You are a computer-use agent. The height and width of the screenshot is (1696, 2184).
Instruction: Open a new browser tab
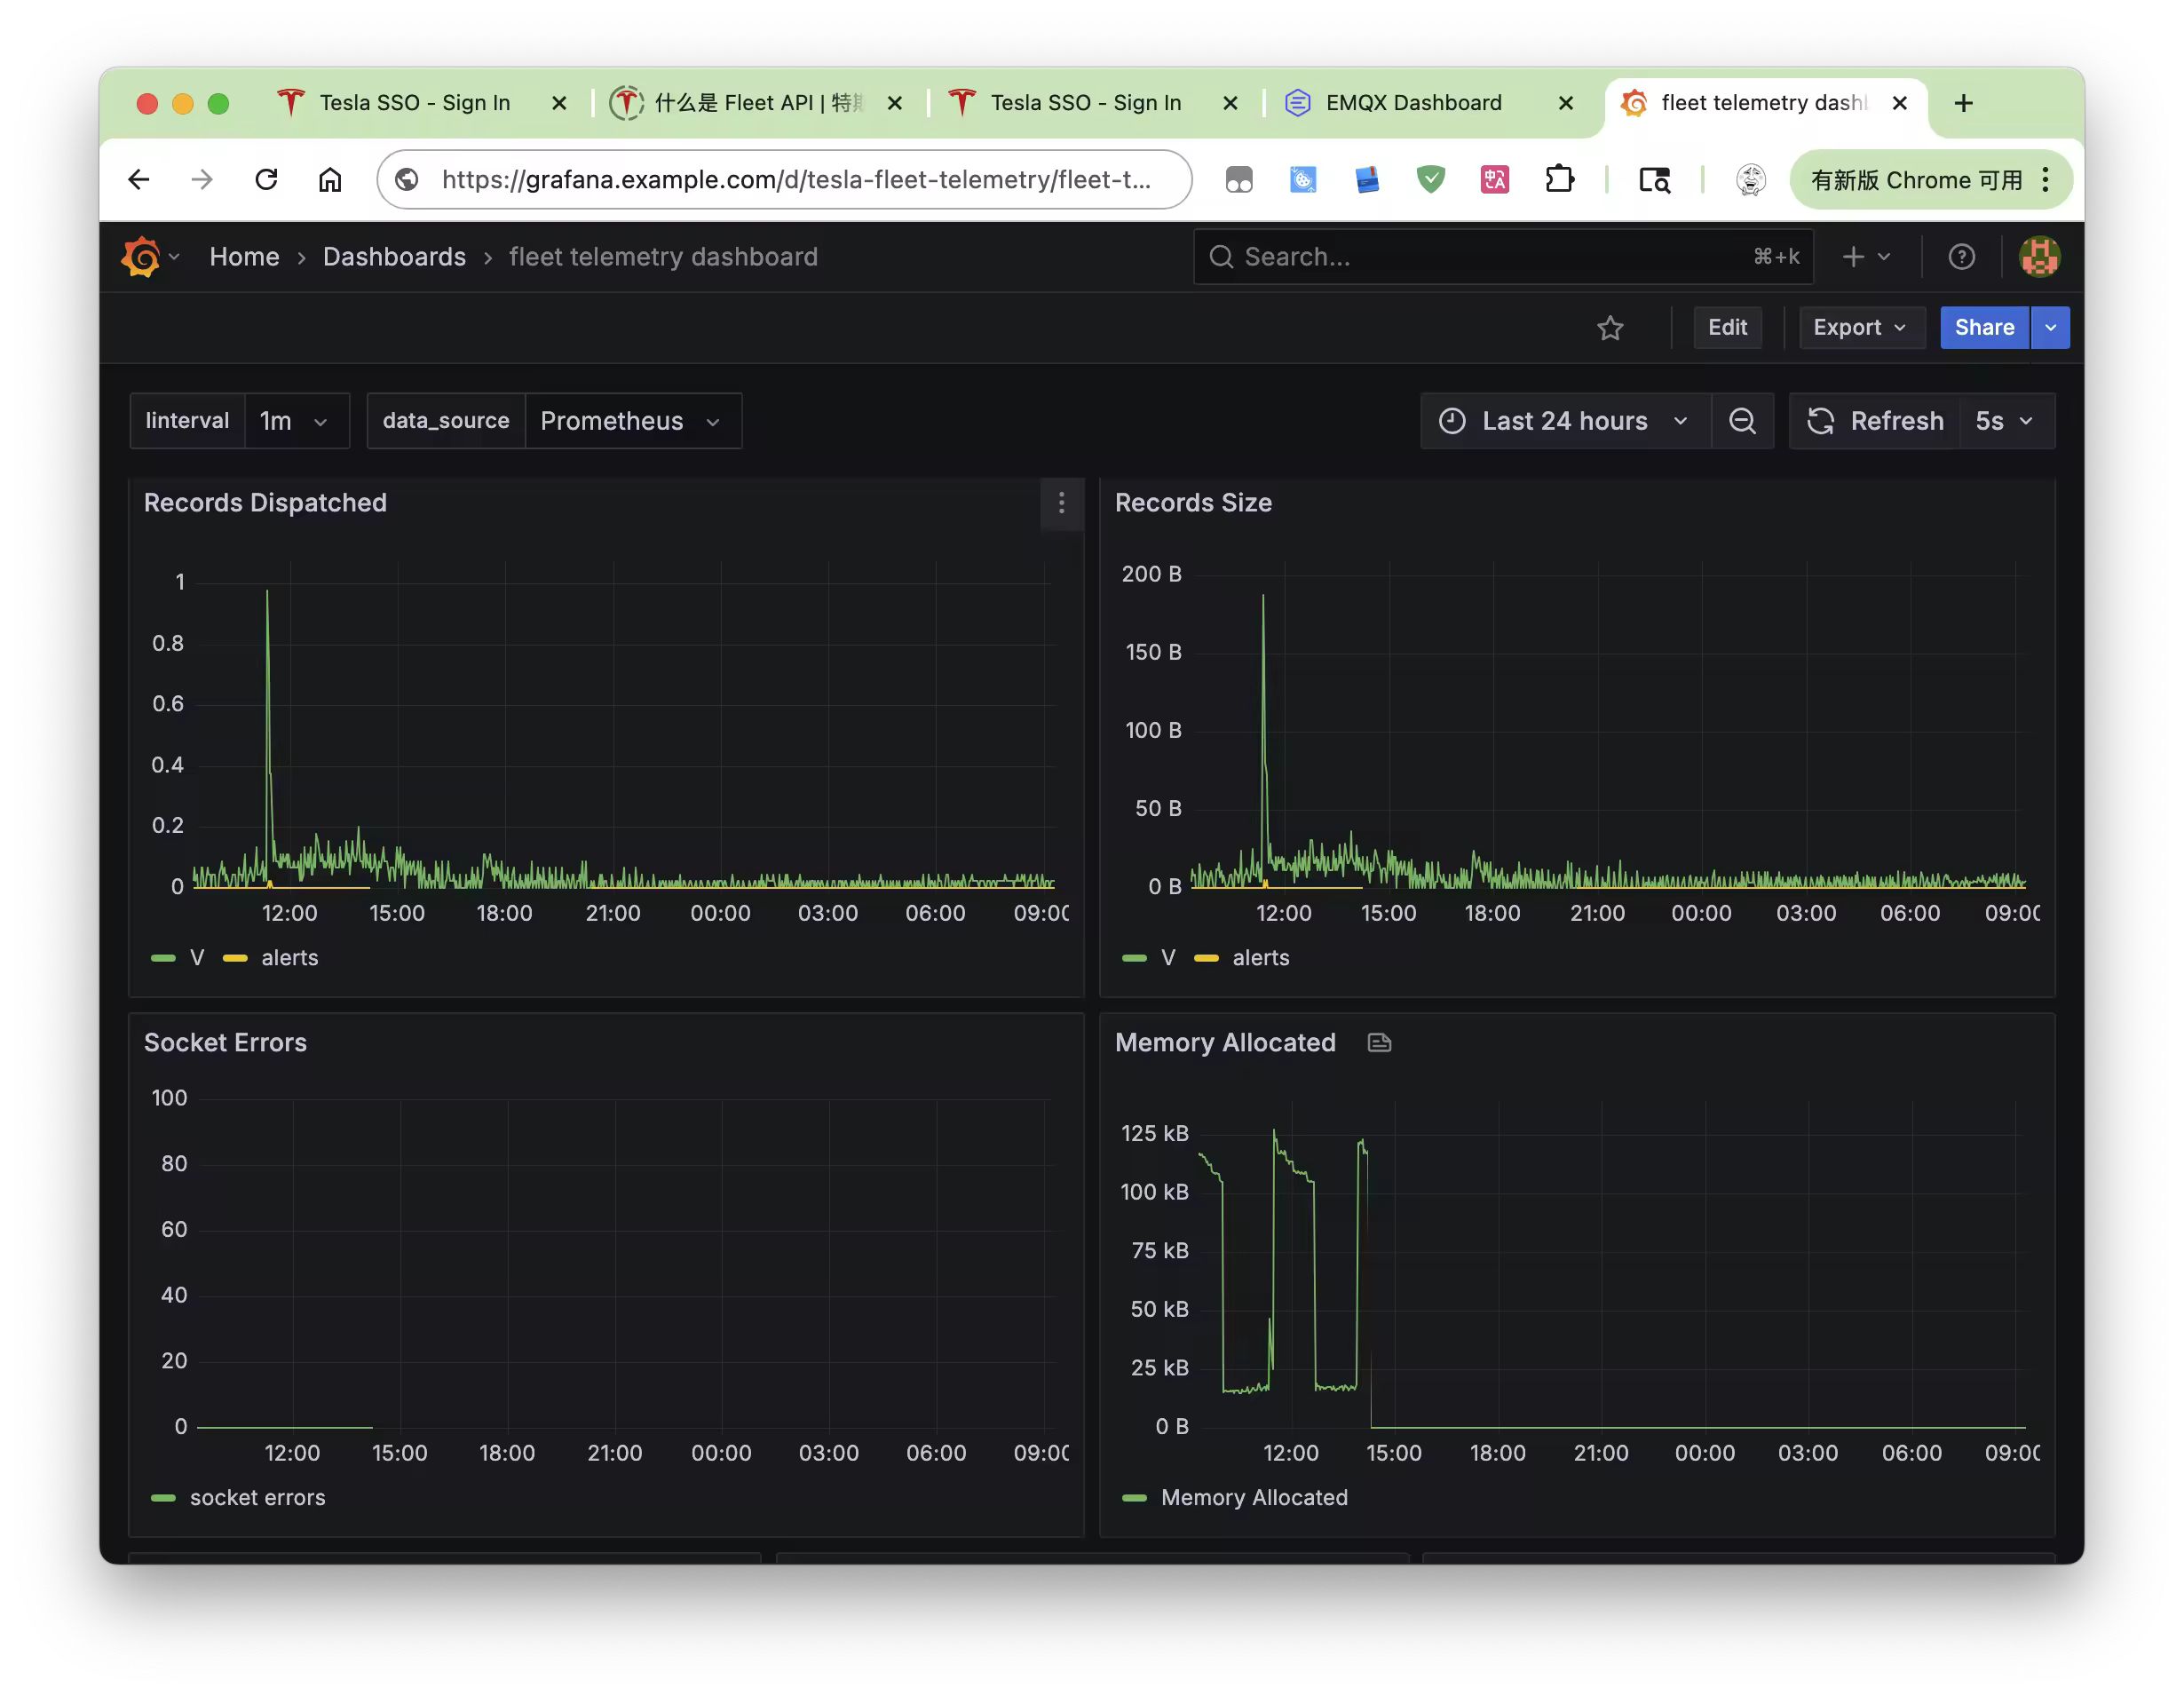coord(1964,103)
